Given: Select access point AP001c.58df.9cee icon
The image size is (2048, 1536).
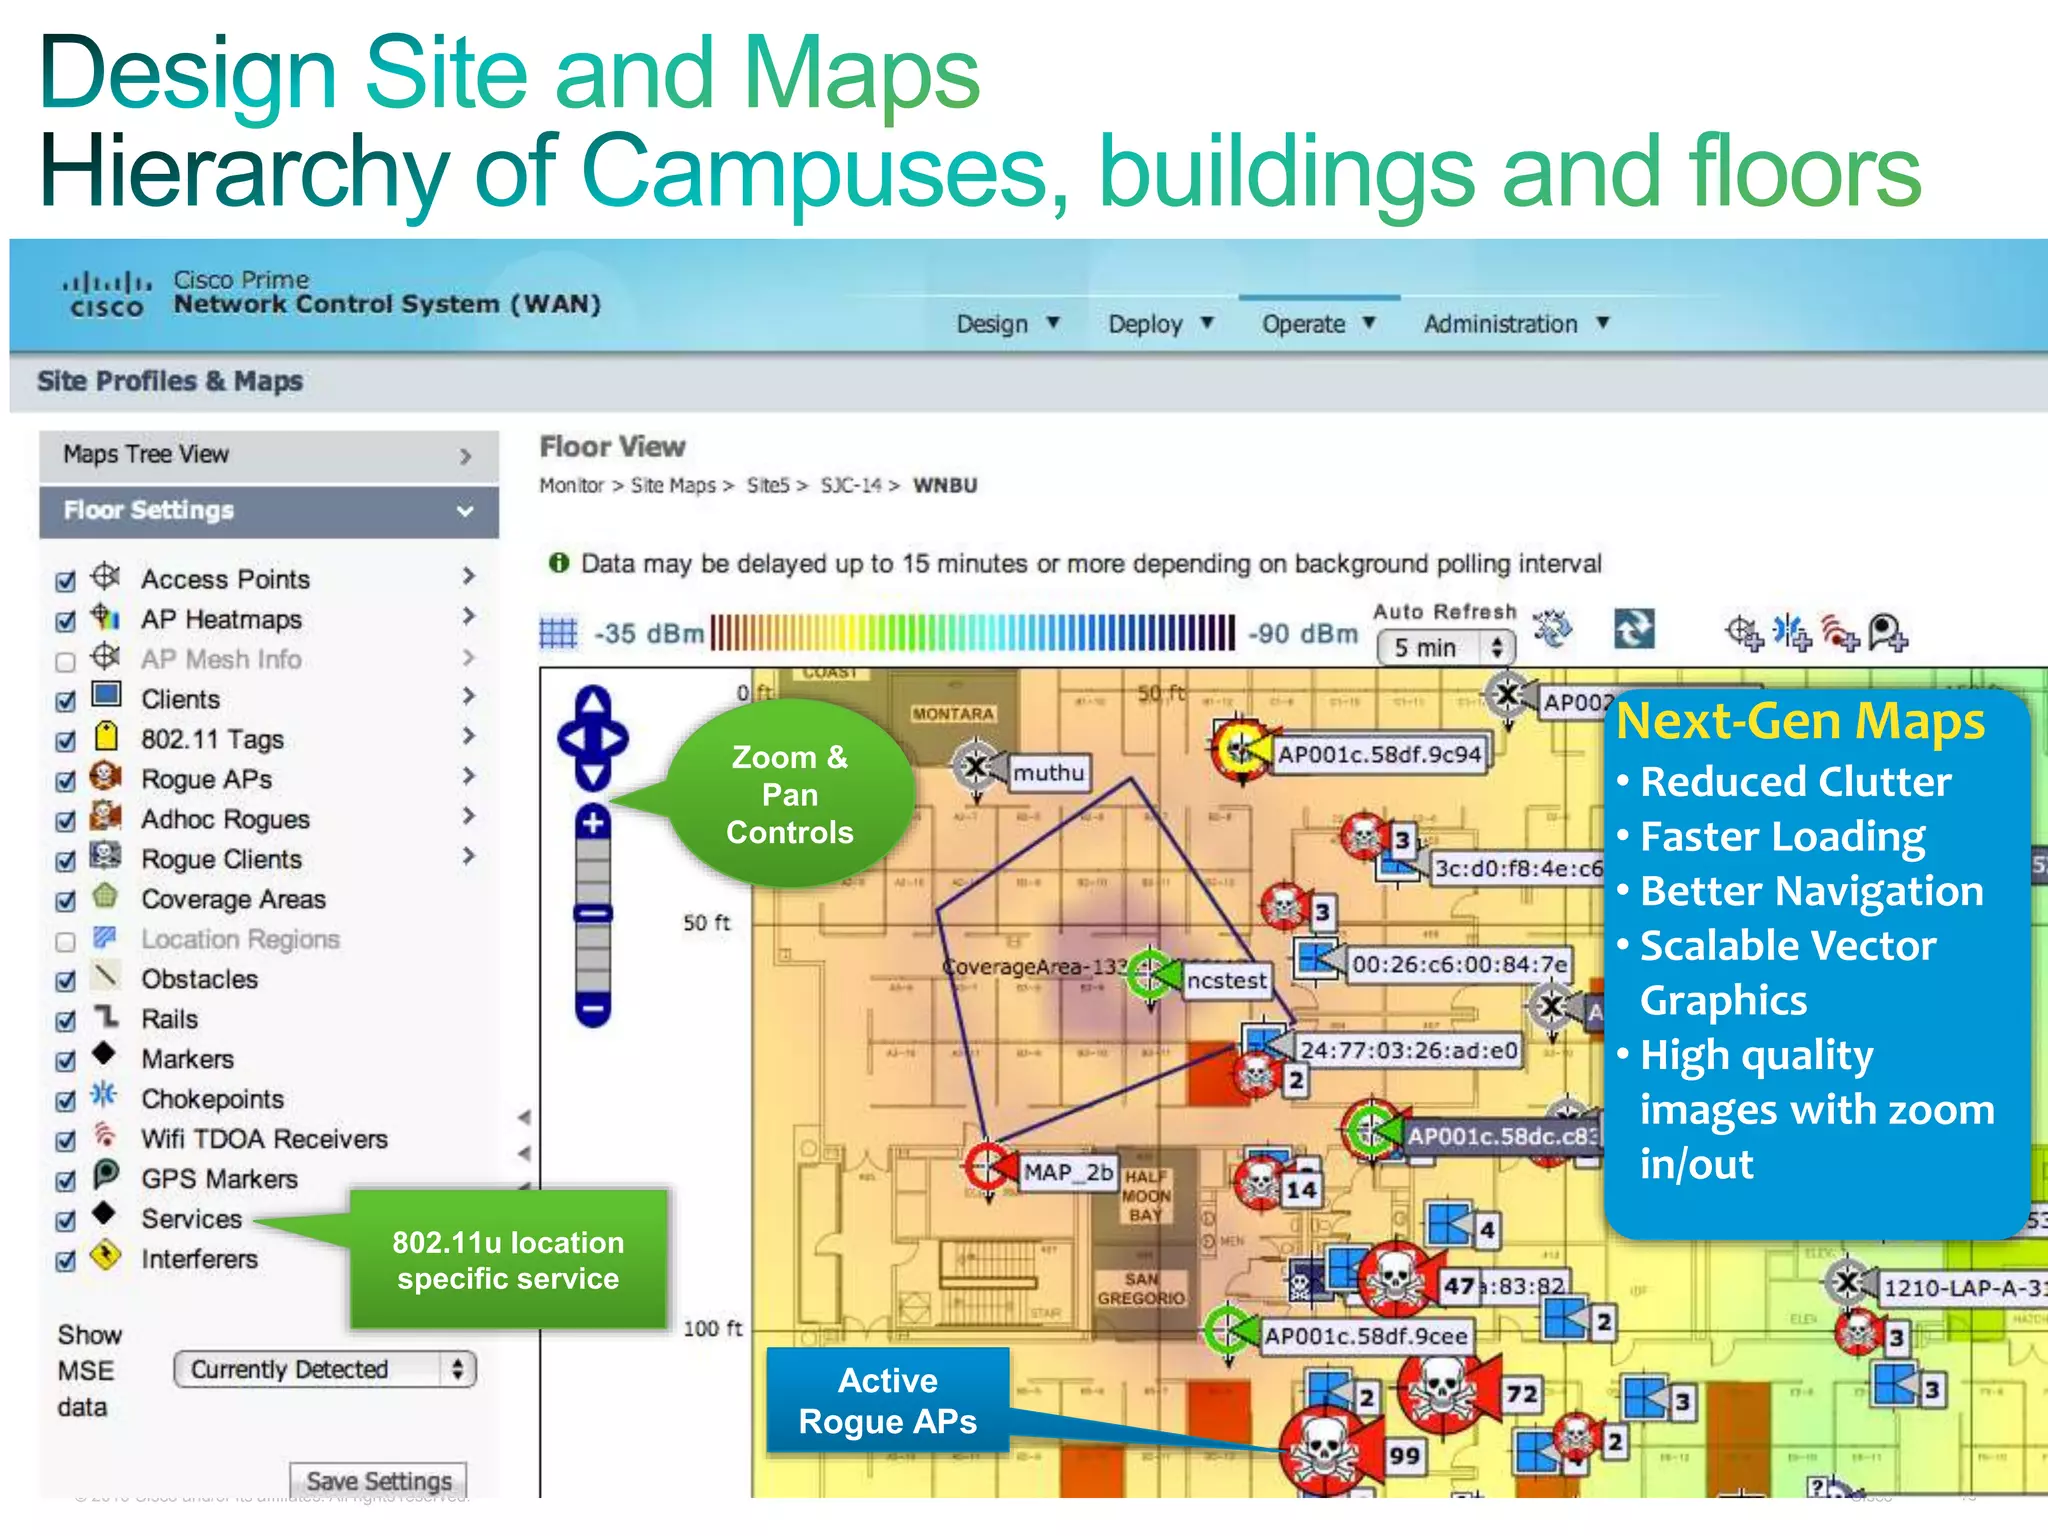Looking at the screenshot, I should pos(1229,1330).
